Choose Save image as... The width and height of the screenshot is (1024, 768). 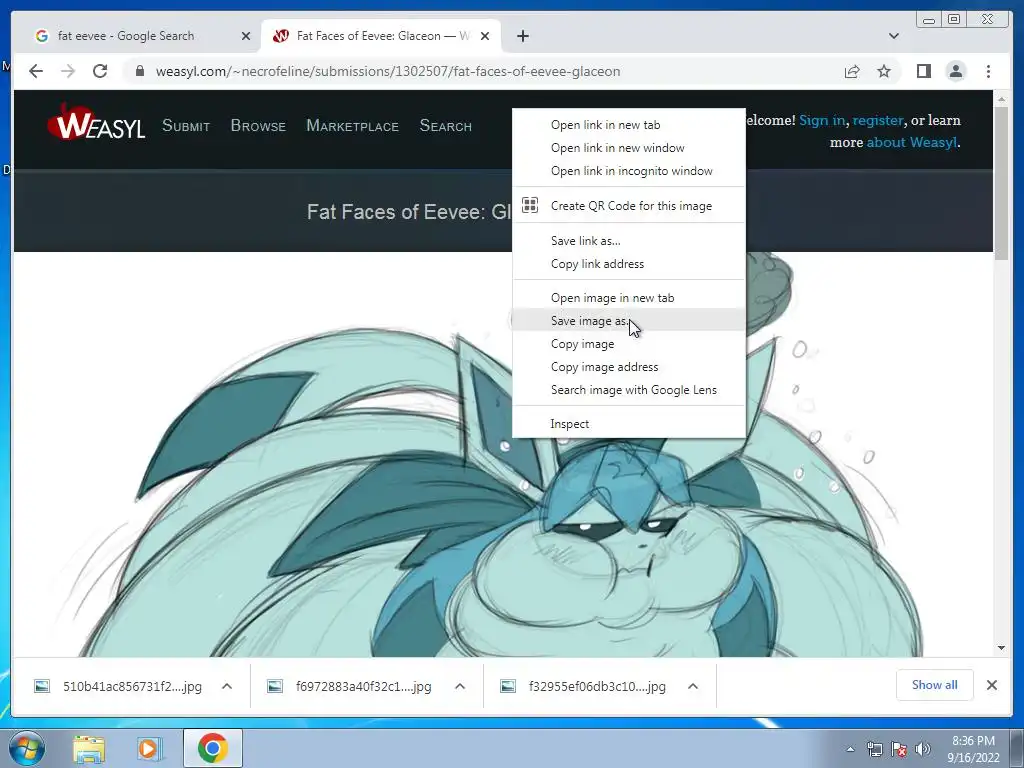pyautogui.click(x=628, y=321)
